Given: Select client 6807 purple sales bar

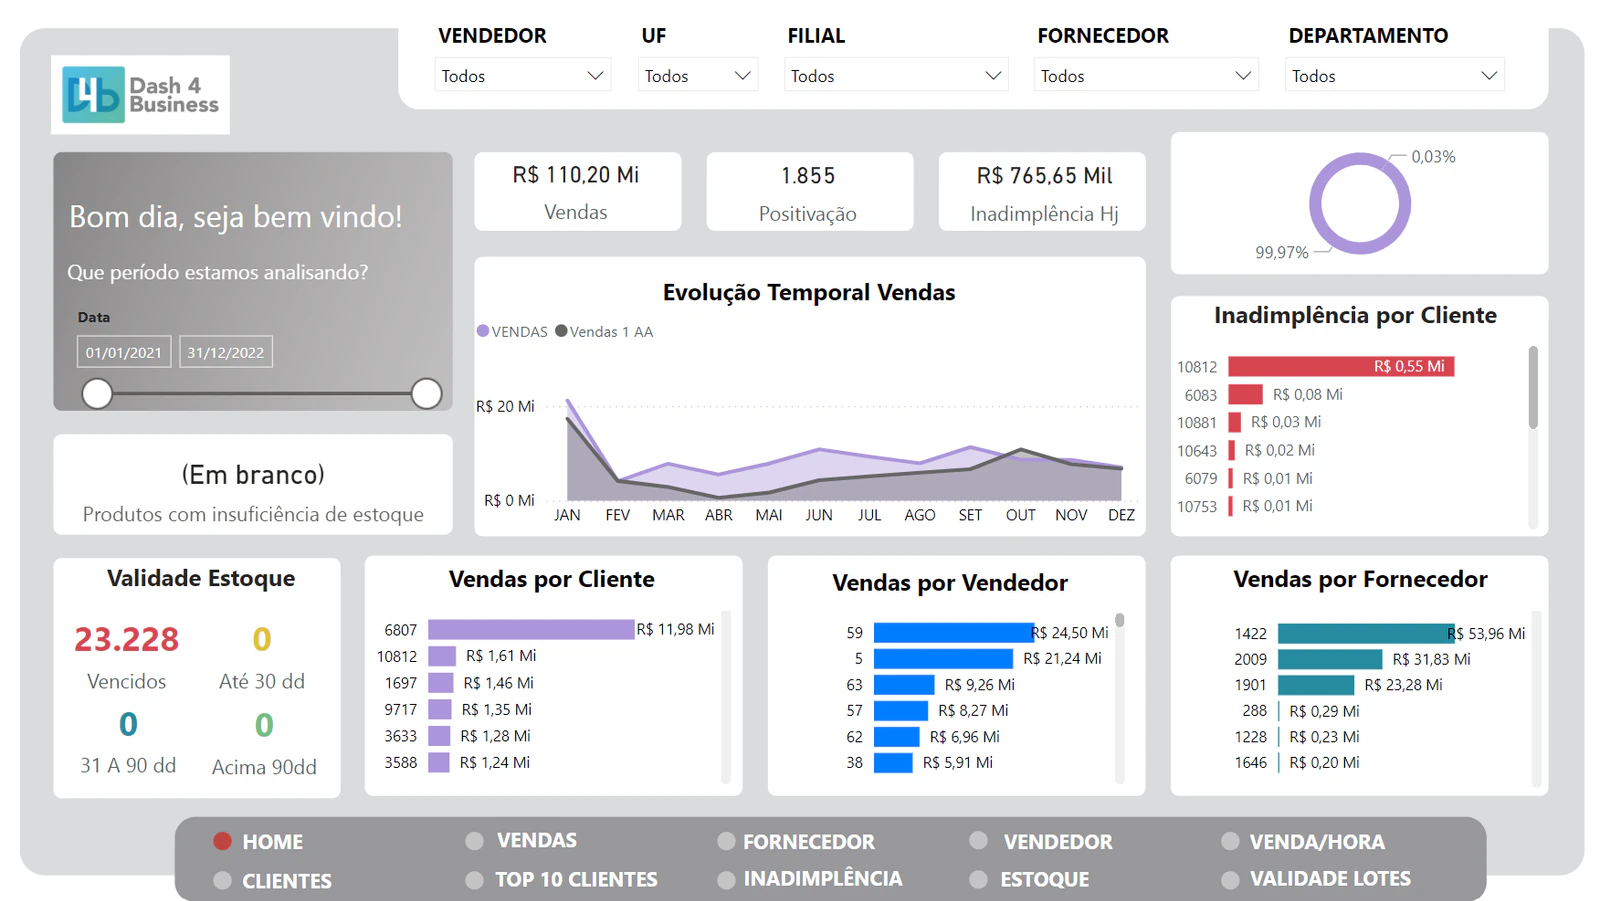Looking at the screenshot, I should point(531,629).
